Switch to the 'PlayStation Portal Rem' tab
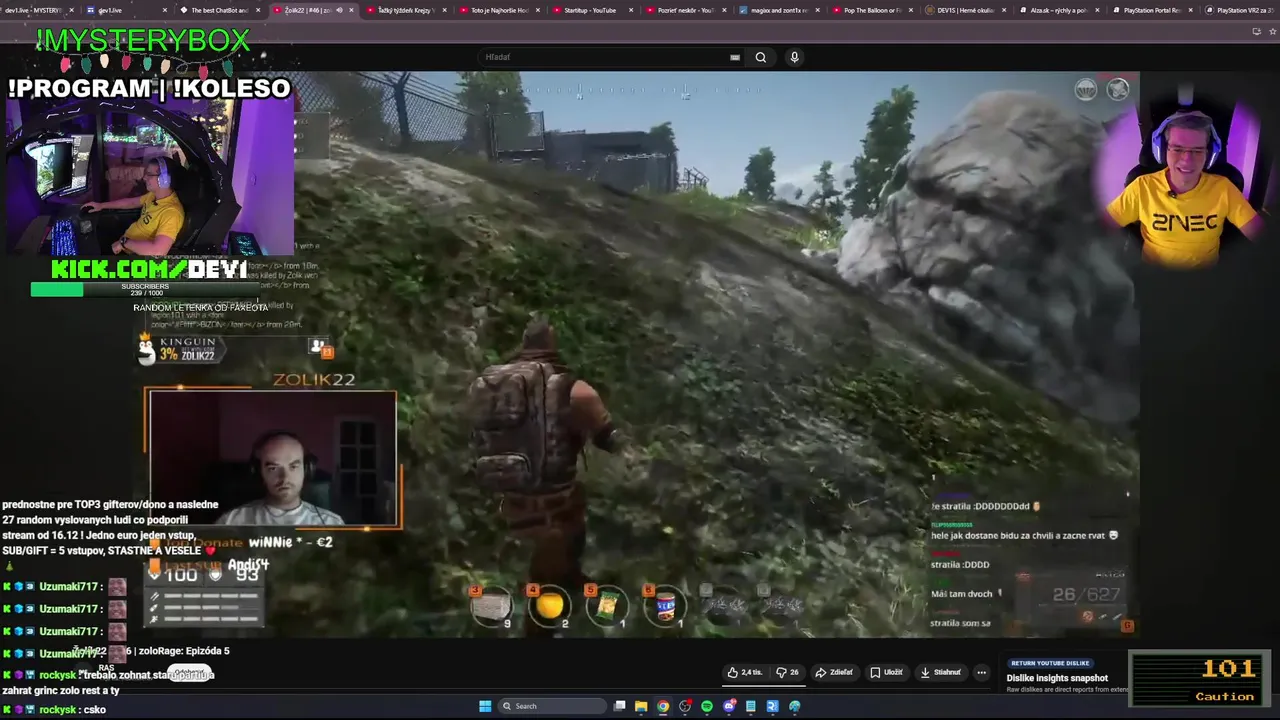 coord(1152,10)
